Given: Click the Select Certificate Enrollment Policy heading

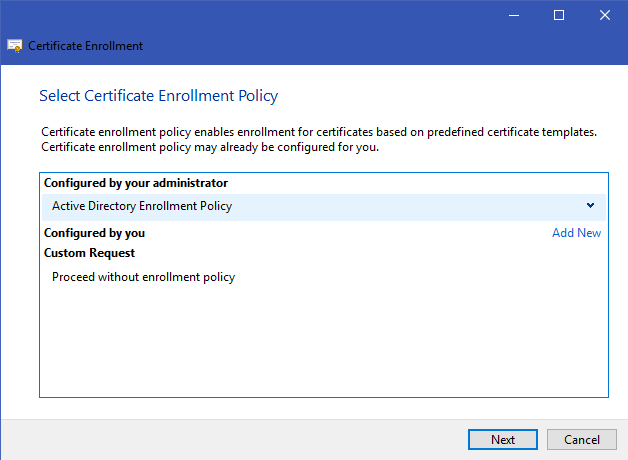Looking at the screenshot, I should tap(159, 96).
